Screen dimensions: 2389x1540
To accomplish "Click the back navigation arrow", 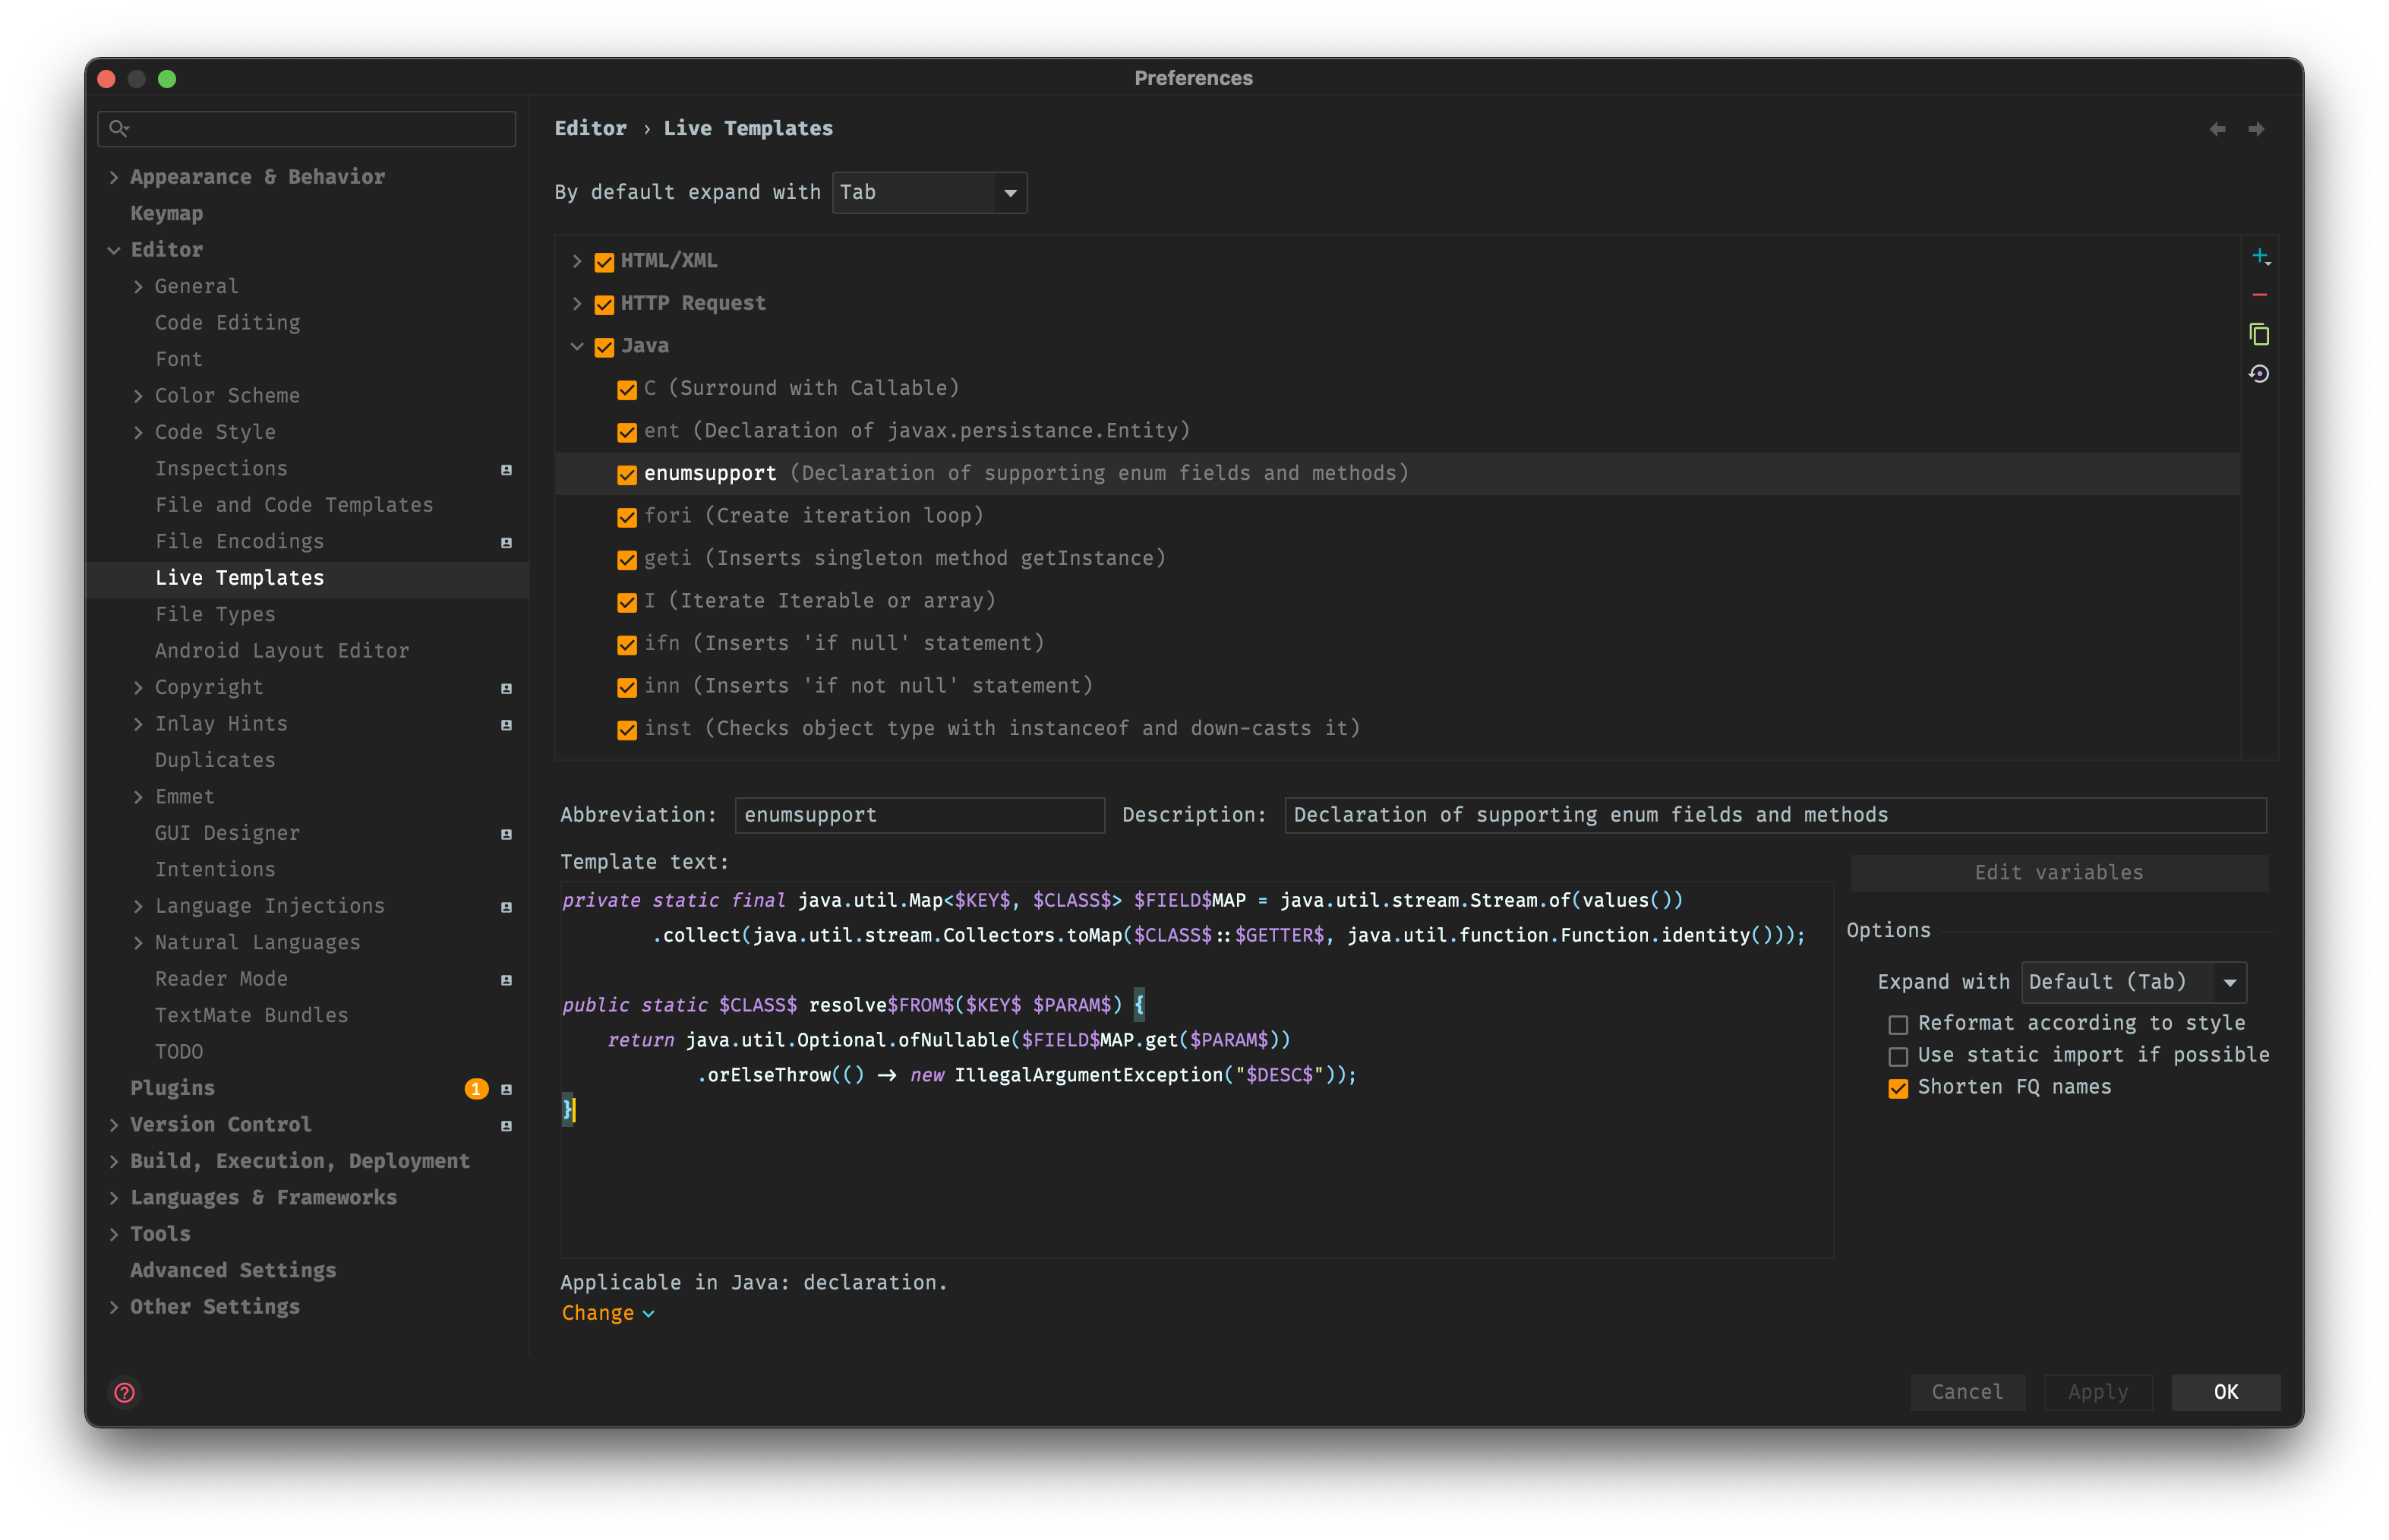I will [x=2217, y=129].
